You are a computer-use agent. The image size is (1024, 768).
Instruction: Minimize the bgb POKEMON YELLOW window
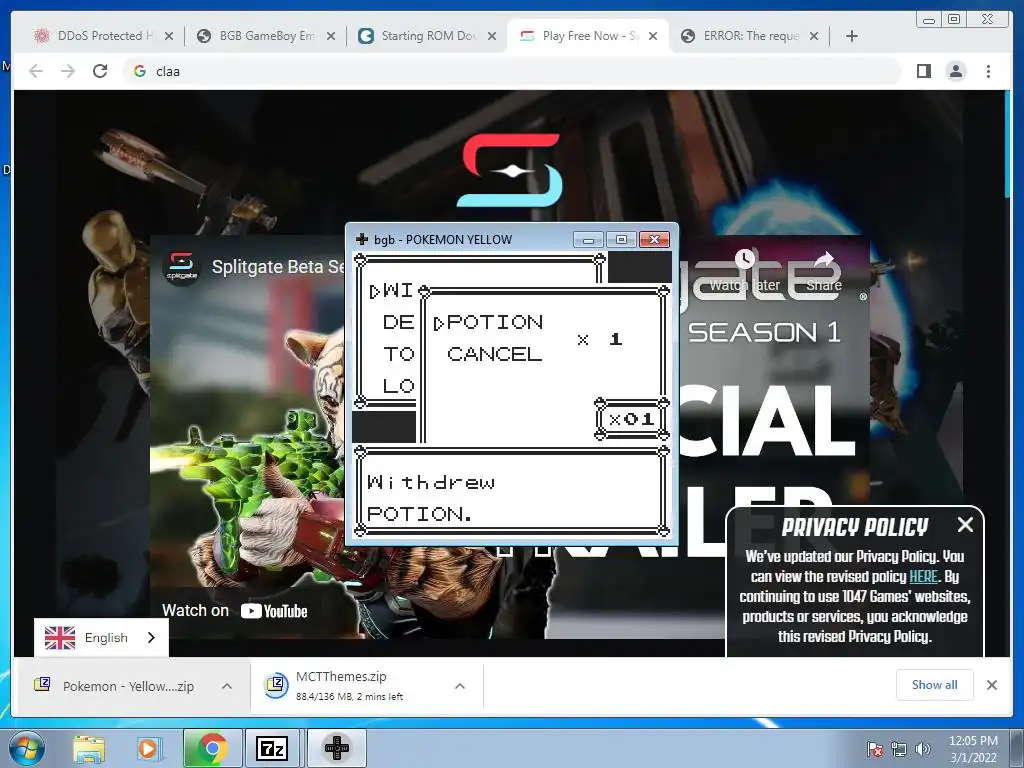click(x=588, y=240)
